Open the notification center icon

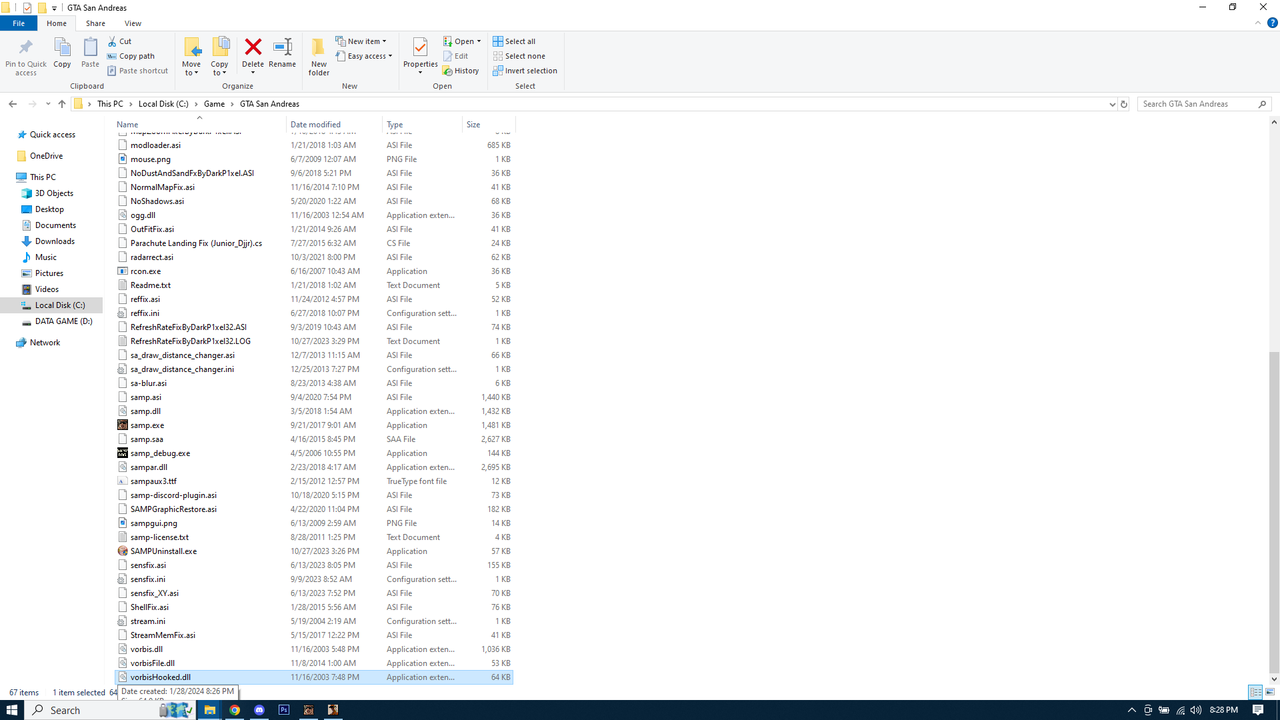coord(1258,710)
